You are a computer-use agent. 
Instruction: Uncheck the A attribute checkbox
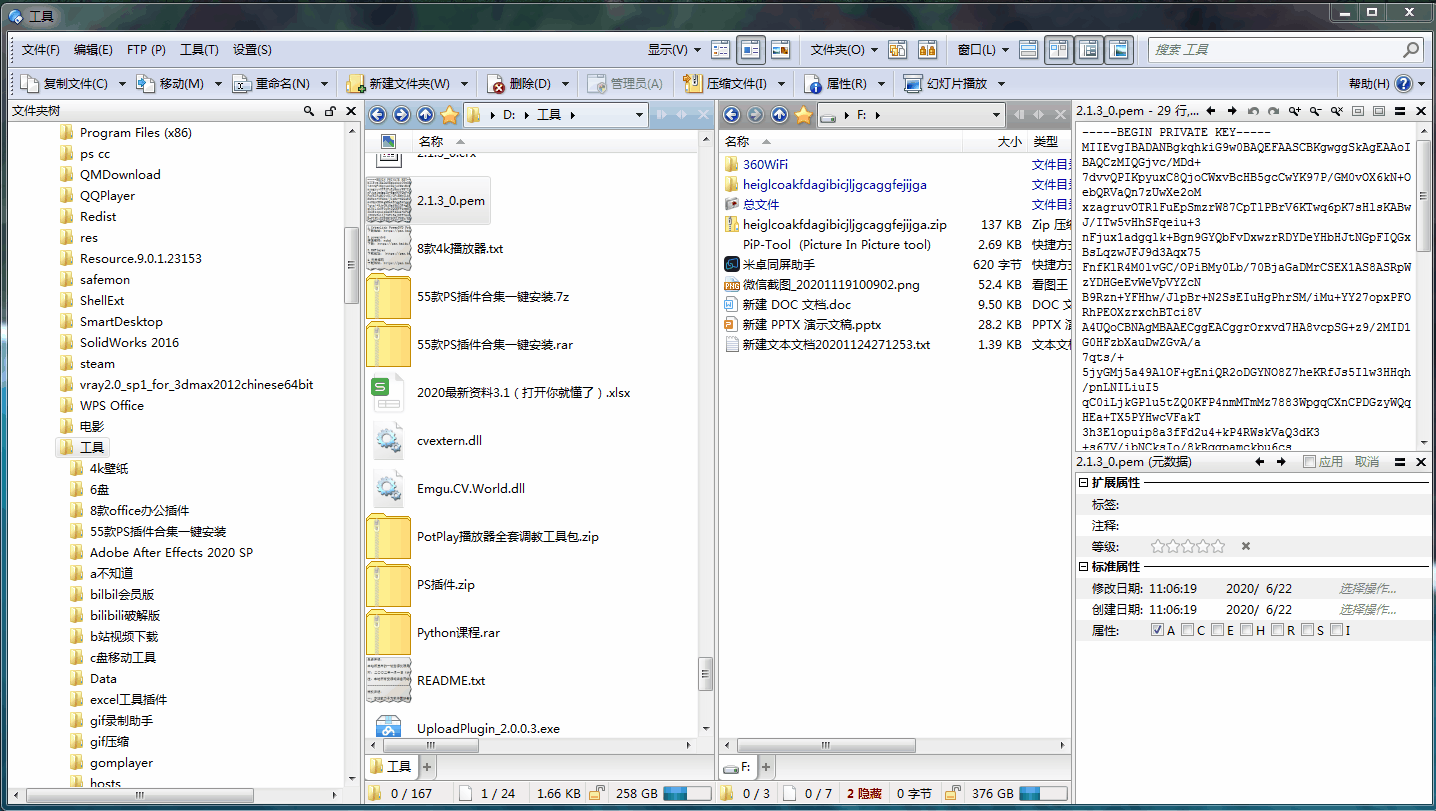click(x=1155, y=629)
